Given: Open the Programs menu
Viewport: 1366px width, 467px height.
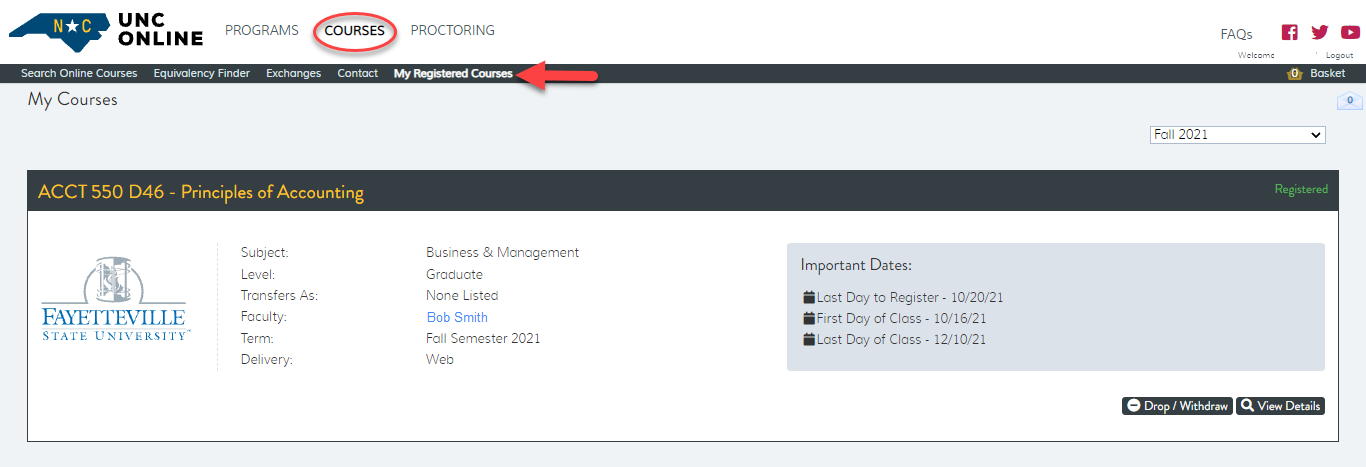Looking at the screenshot, I should (262, 30).
